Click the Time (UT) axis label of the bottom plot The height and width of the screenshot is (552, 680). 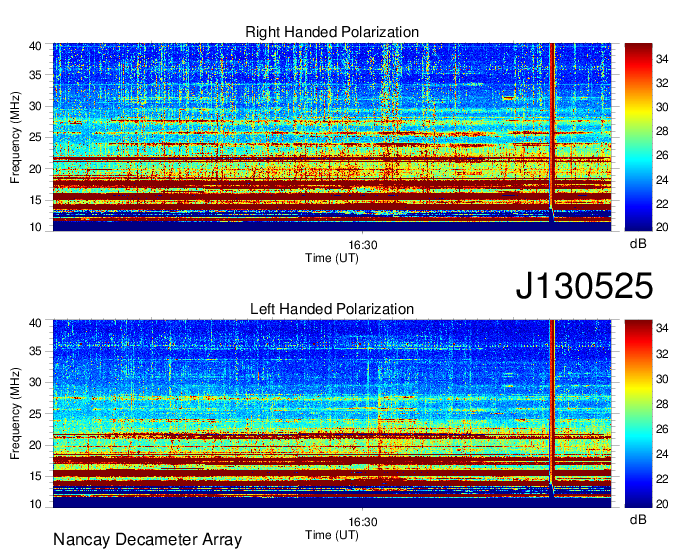(x=332, y=535)
